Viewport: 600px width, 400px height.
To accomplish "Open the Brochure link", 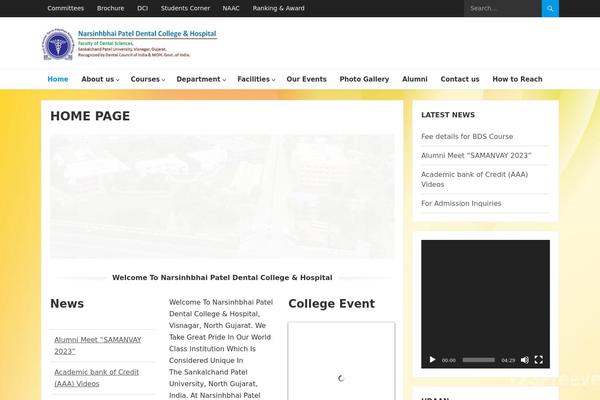I will pyautogui.click(x=110, y=8).
